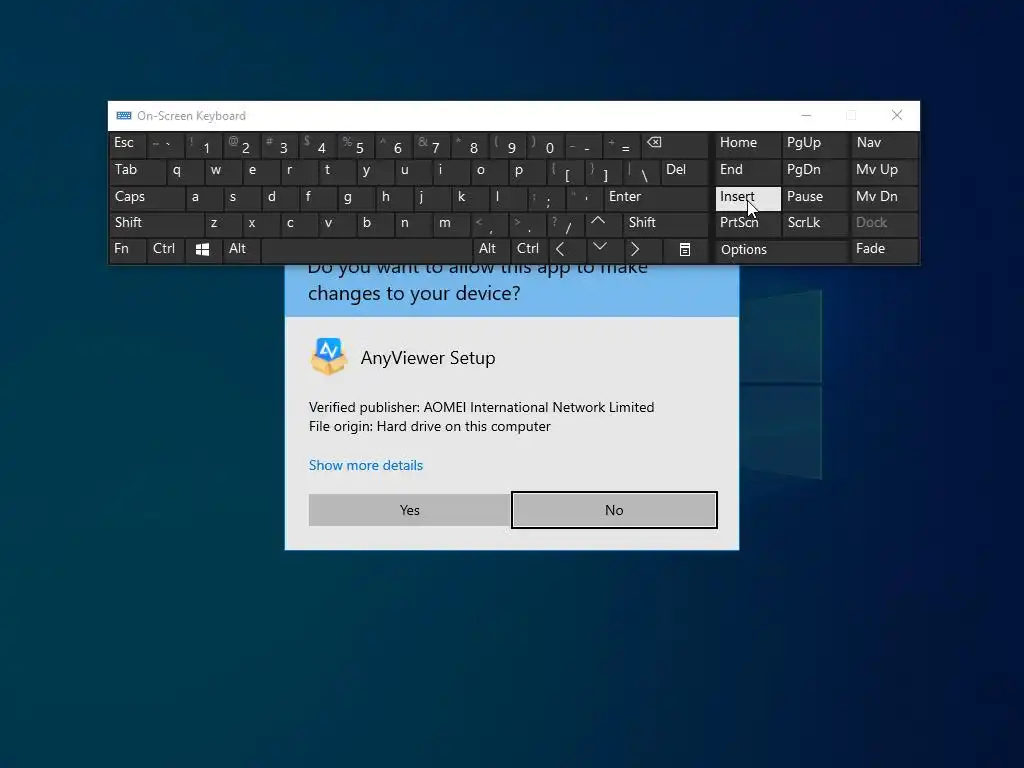Tap the letter l key

[508, 197]
